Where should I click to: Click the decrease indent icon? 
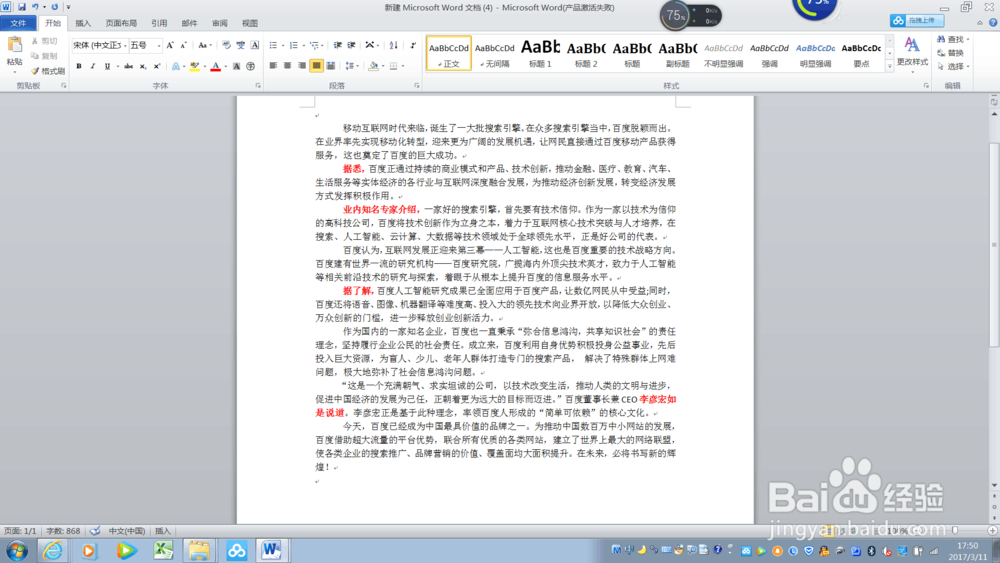click(x=337, y=45)
